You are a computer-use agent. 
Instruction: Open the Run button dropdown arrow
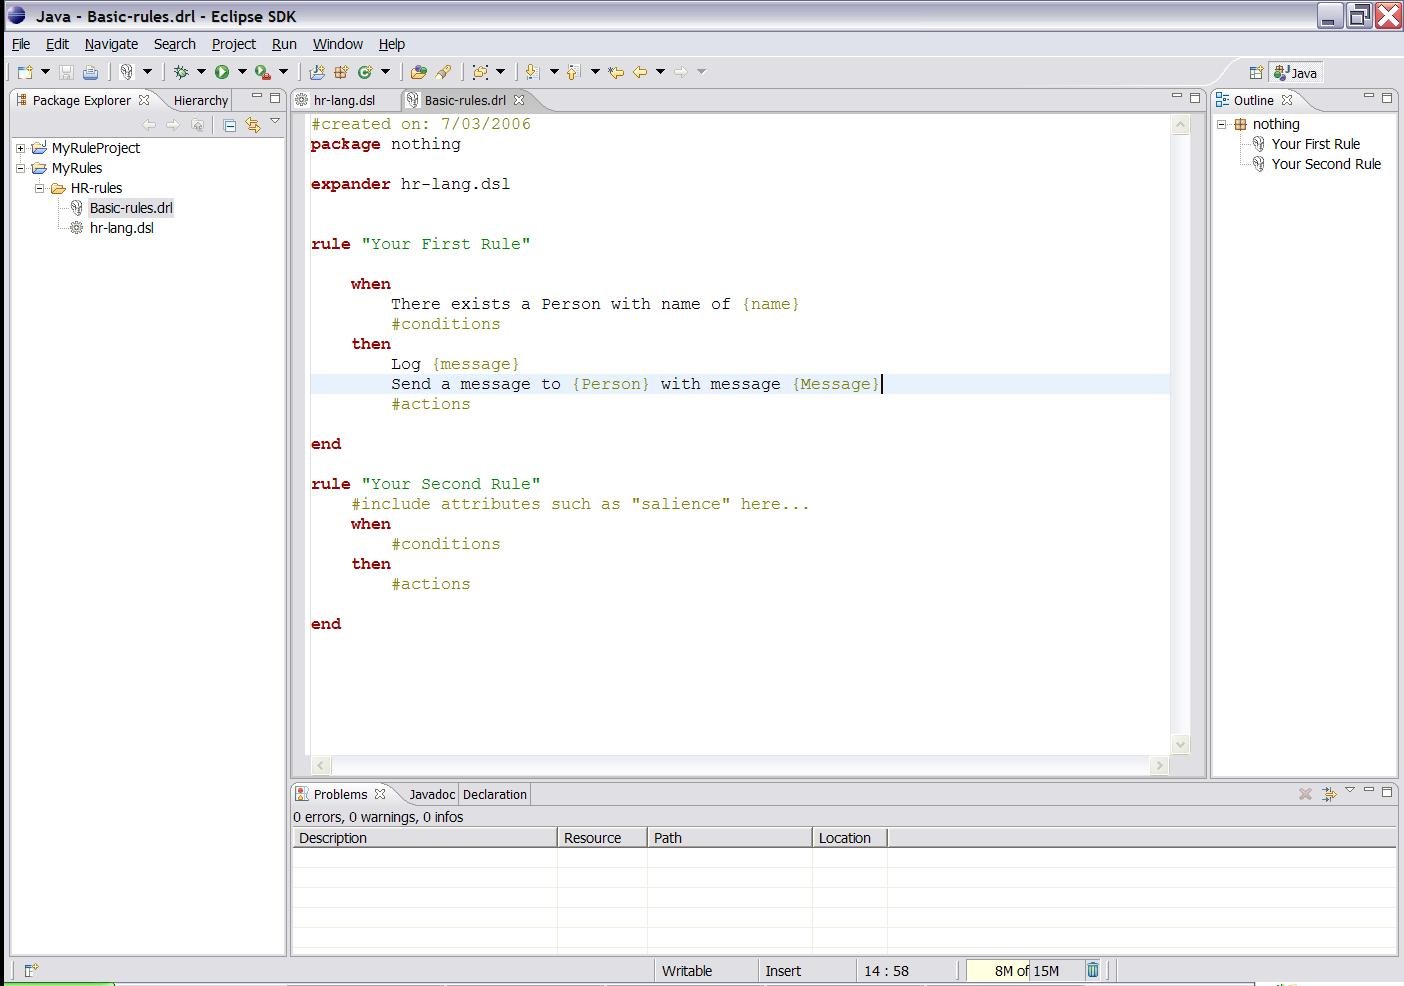point(241,72)
